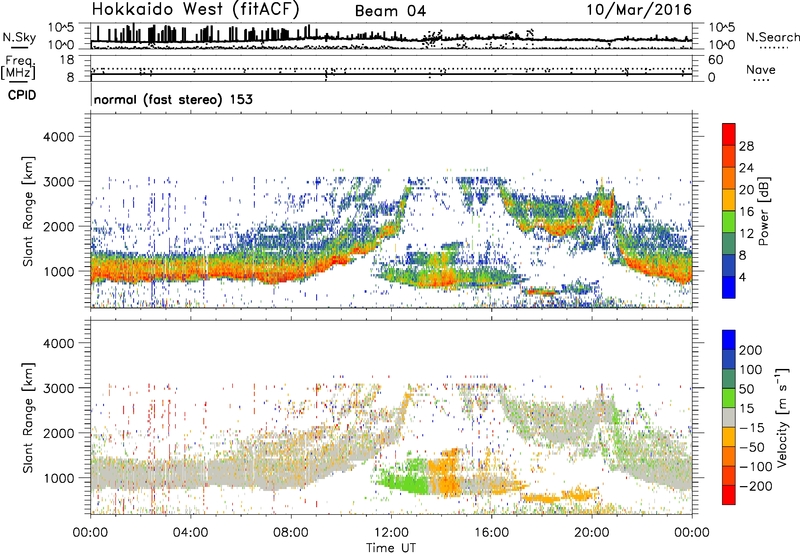The image size is (800, 554).
Task: Click the 'Velocity [m s-1]' axis label
Action: [x=783, y=417]
